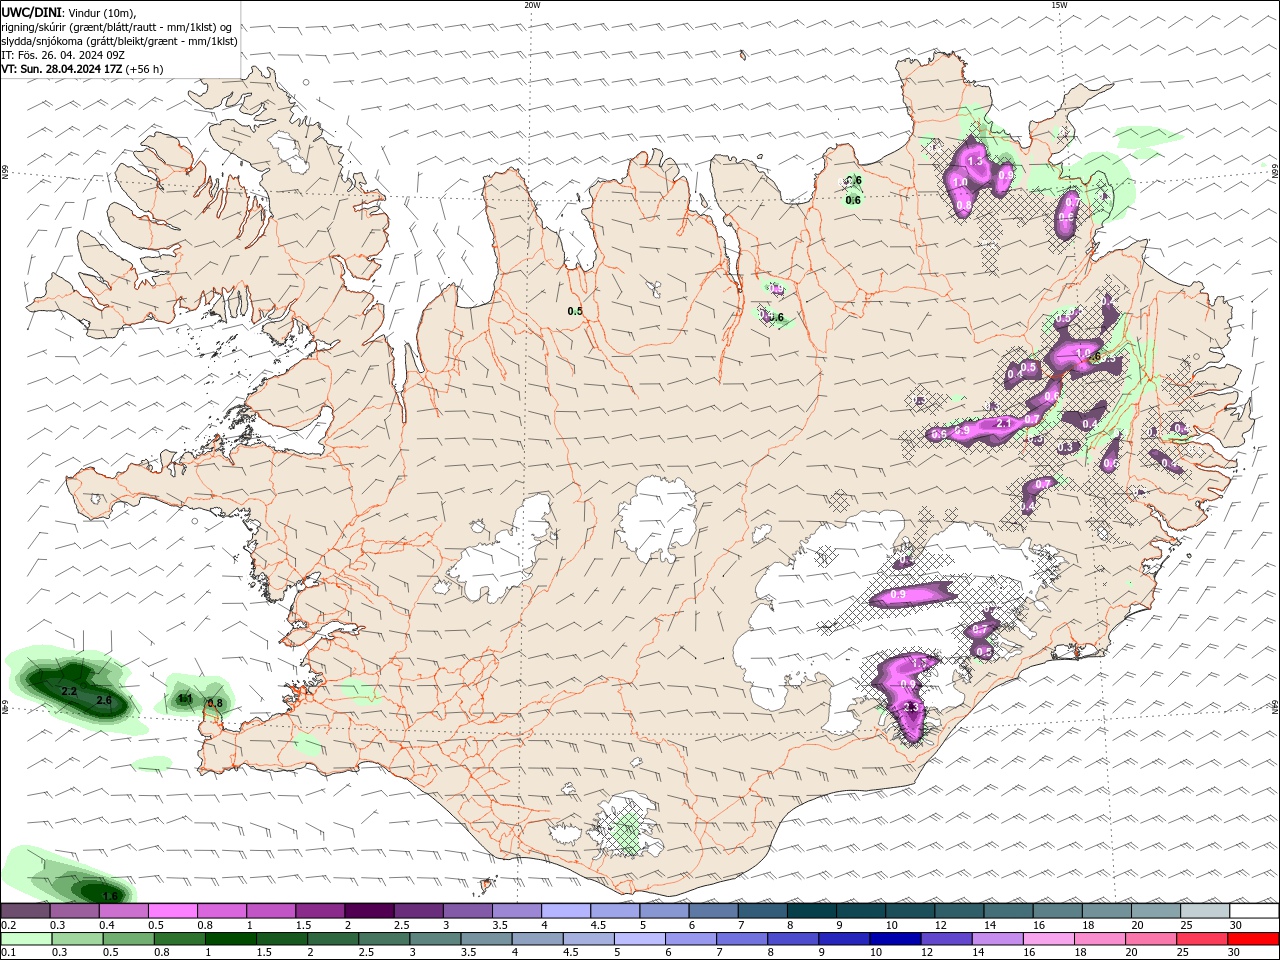This screenshot has width=1280, height=960.
Task: Click the palest green 0.1–0.3 swatch in rain legend
Action: (x=26, y=938)
